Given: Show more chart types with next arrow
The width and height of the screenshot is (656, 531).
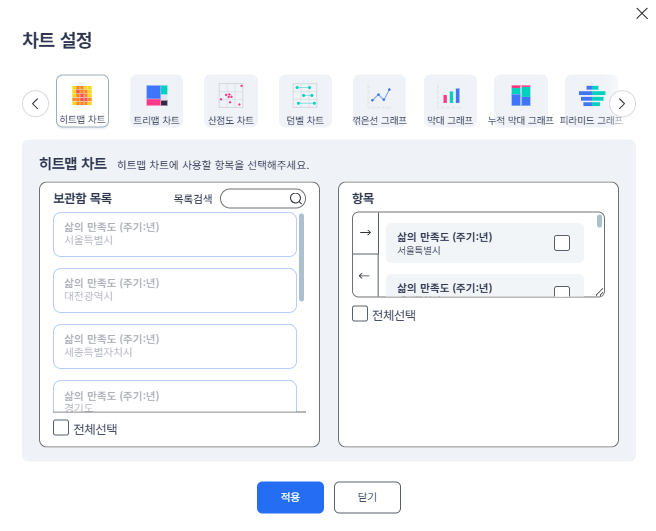Looking at the screenshot, I should point(622,103).
